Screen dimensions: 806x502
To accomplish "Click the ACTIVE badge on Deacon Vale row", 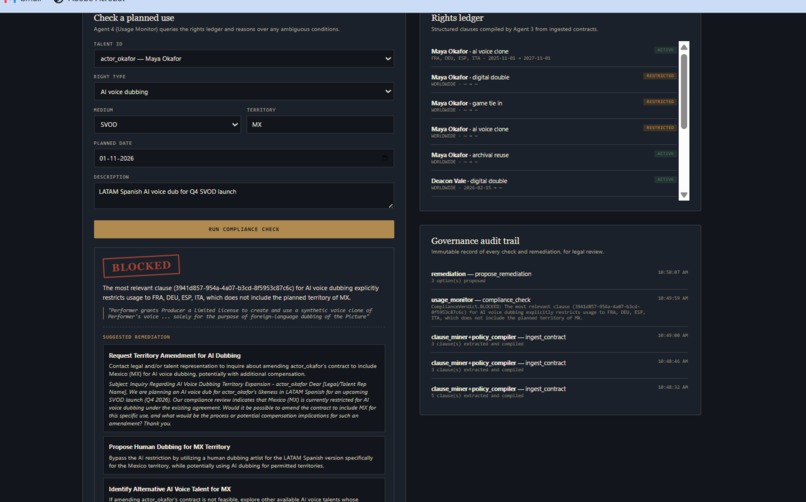I will point(665,179).
